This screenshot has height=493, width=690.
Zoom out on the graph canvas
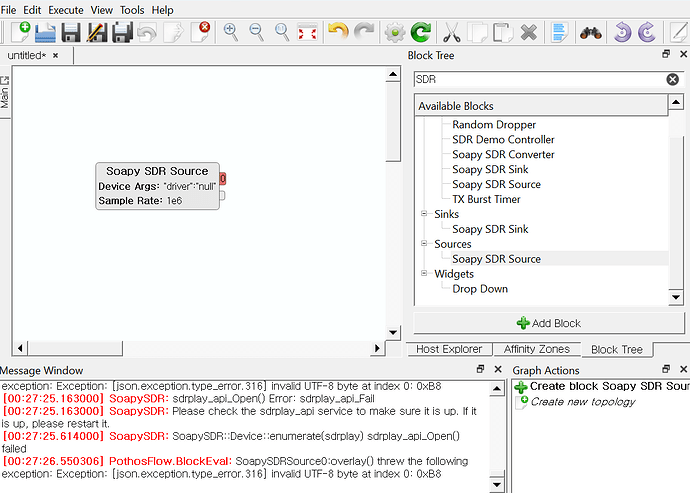point(256,32)
